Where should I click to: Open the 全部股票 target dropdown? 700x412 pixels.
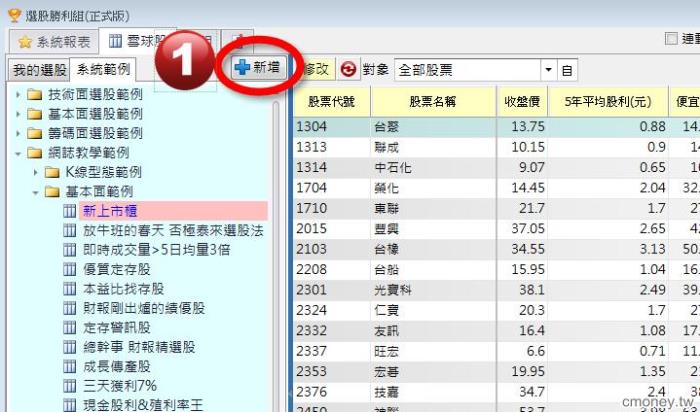click(548, 70)
